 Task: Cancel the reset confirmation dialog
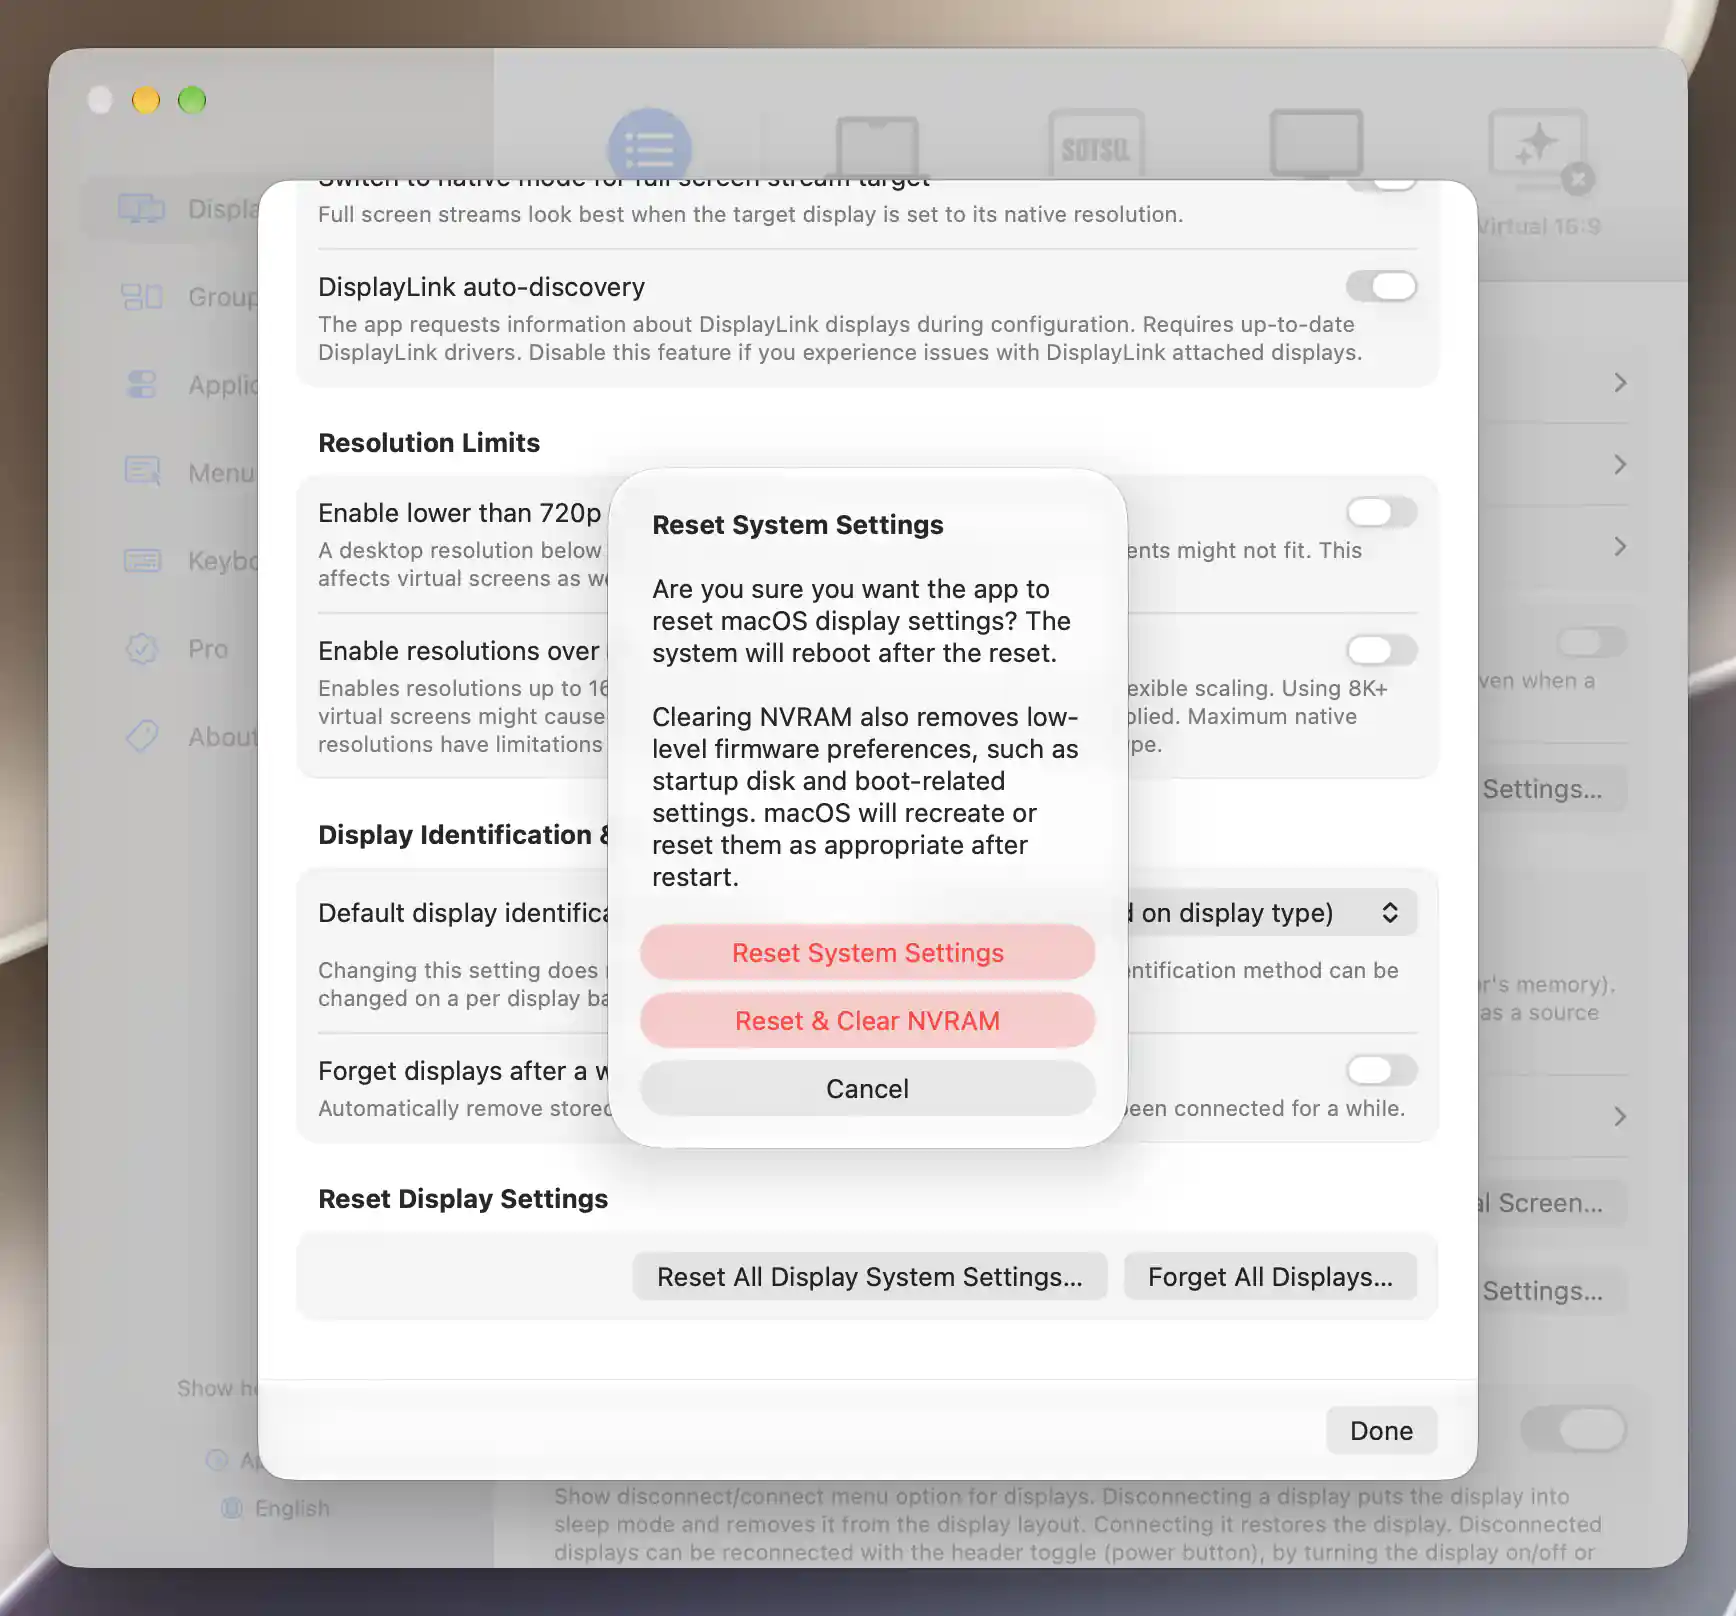point(867,1089)
